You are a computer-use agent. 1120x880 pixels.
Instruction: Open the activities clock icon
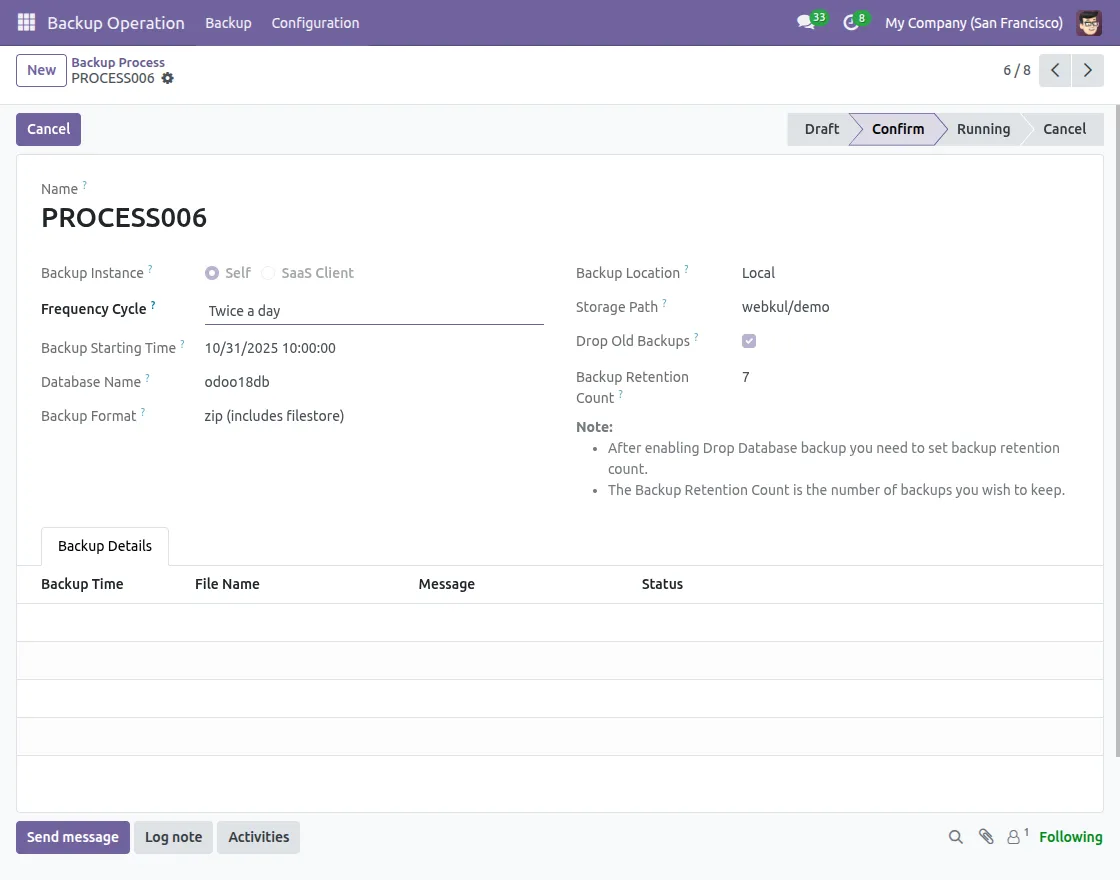[x=851, y=22]
